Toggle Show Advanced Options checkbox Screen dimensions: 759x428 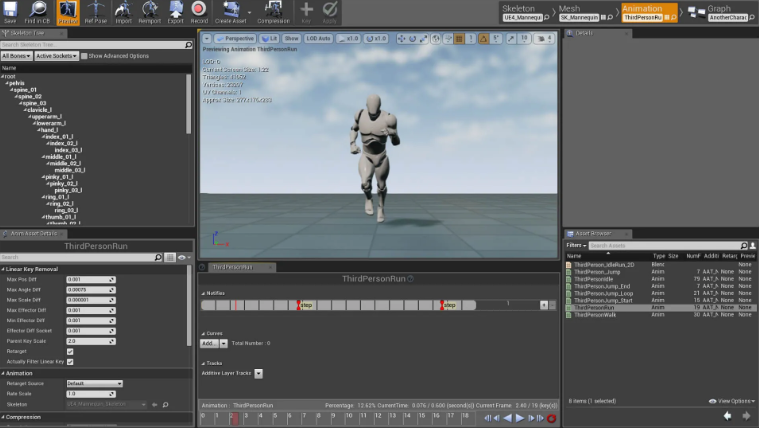[x=84, y=56]
